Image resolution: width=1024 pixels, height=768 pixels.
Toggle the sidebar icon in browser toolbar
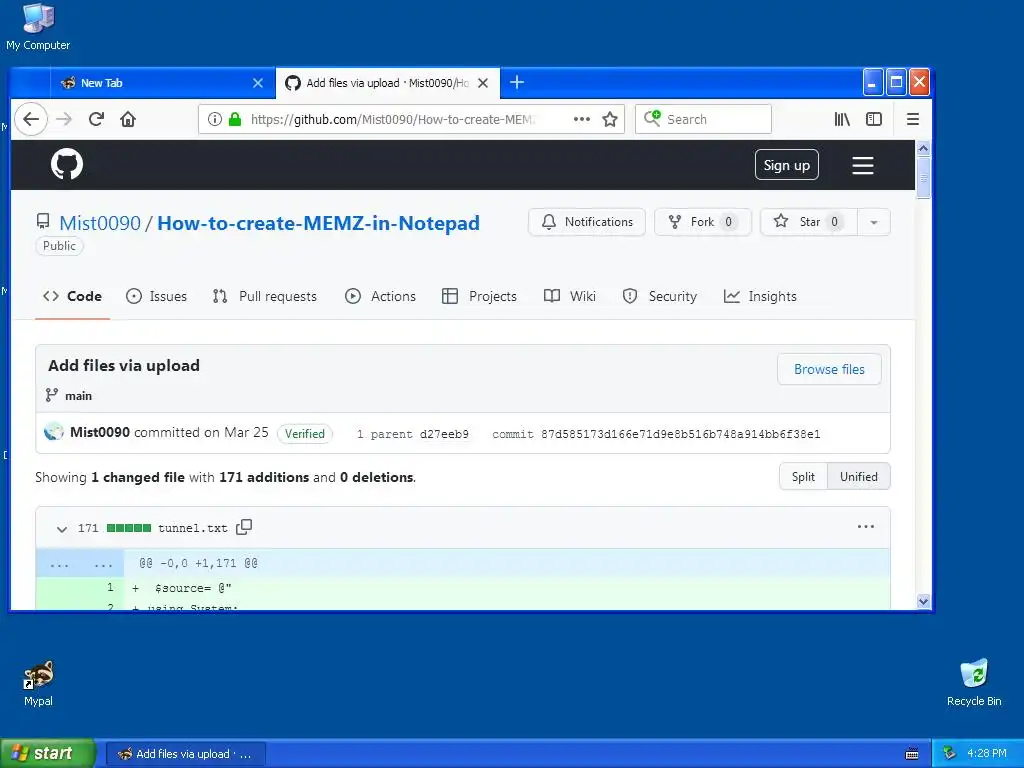pos(874,119)
